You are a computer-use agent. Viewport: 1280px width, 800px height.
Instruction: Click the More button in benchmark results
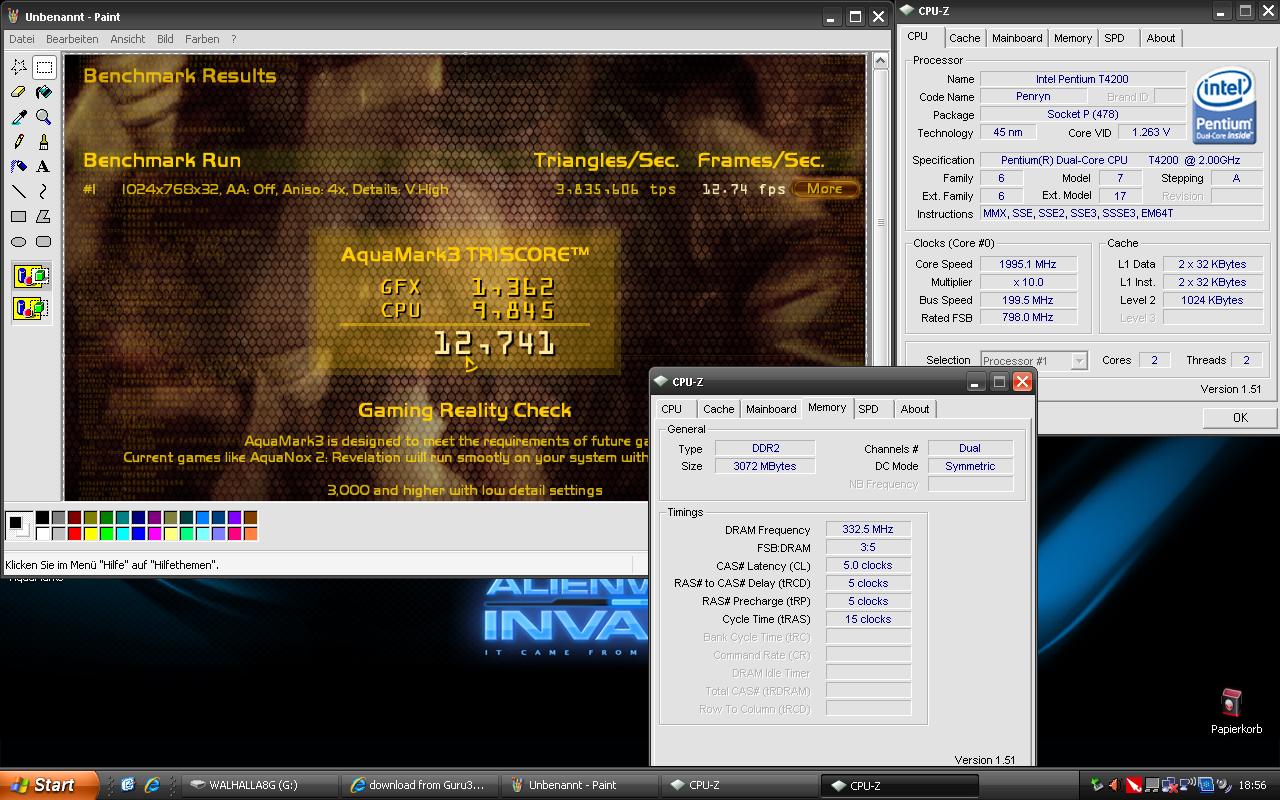pyautogui.click(x=824, y=188)
